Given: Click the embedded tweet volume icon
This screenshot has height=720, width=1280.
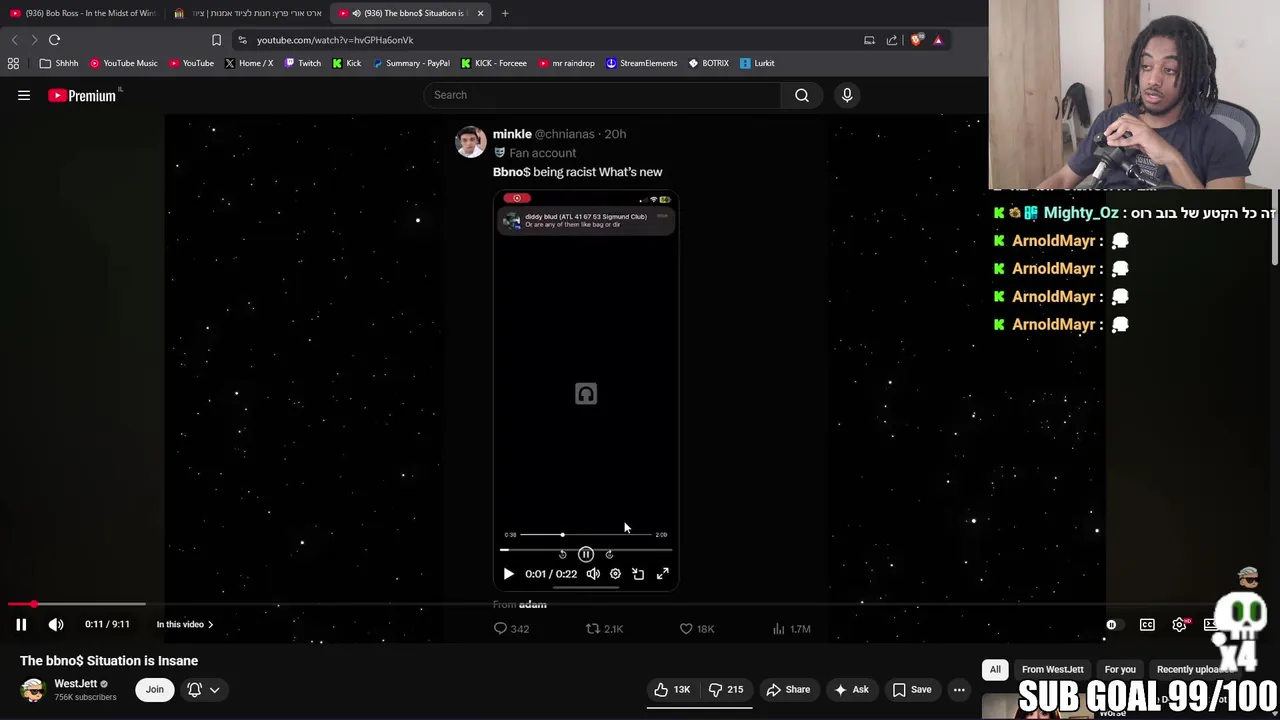Looking at the screenshot, I should coord(593,574).
